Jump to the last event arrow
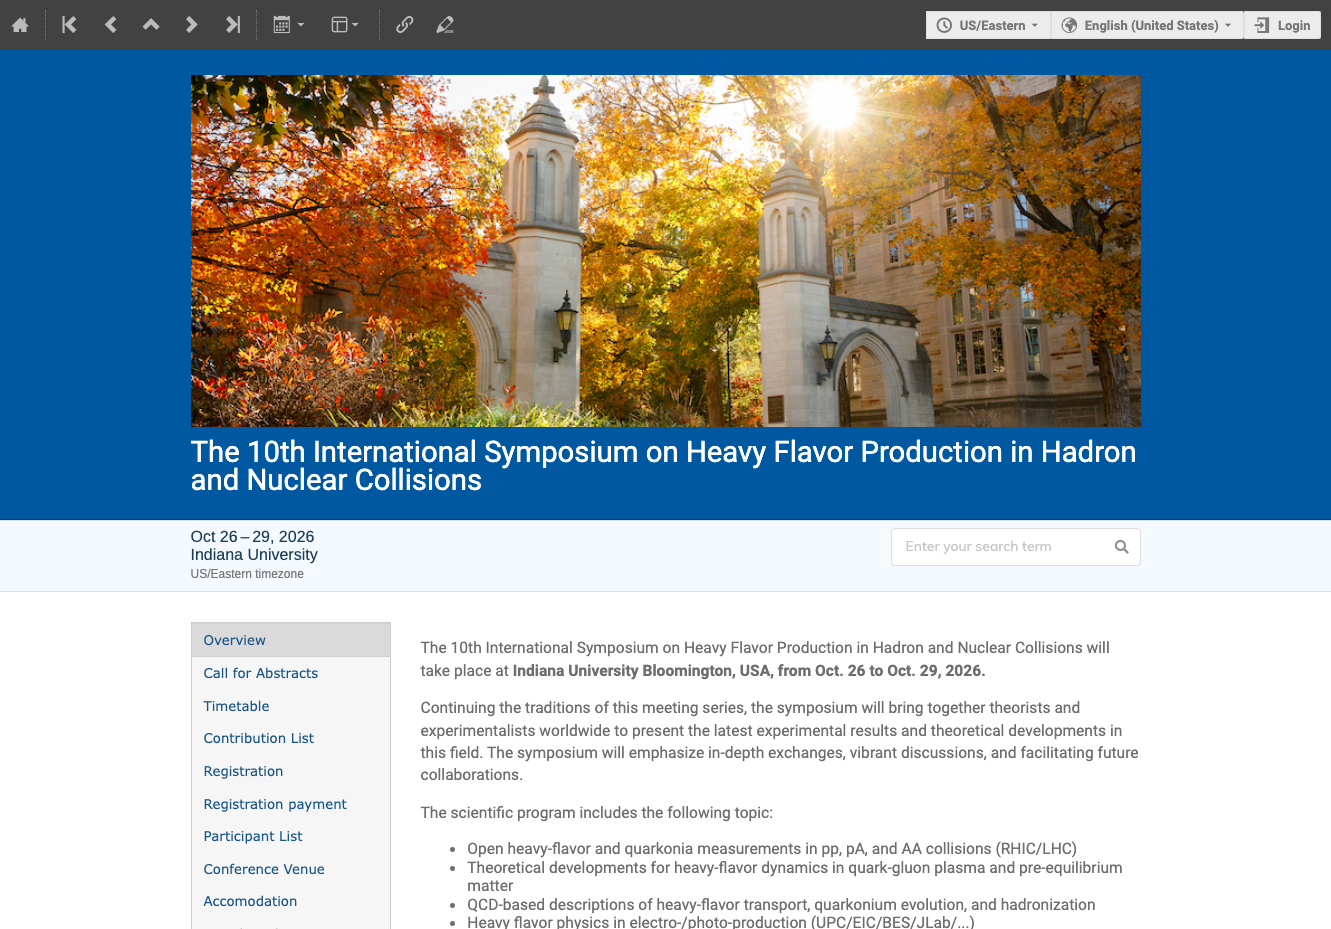Viewport: 1331px width, 929px height. pos(232,25)
